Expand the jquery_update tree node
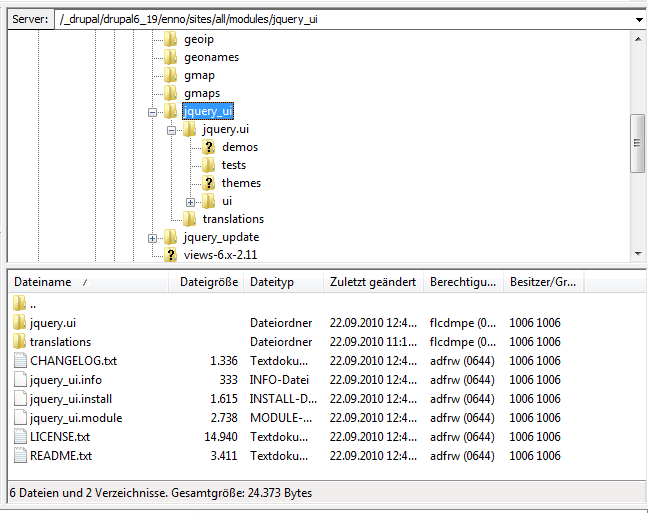 point(153,238)
